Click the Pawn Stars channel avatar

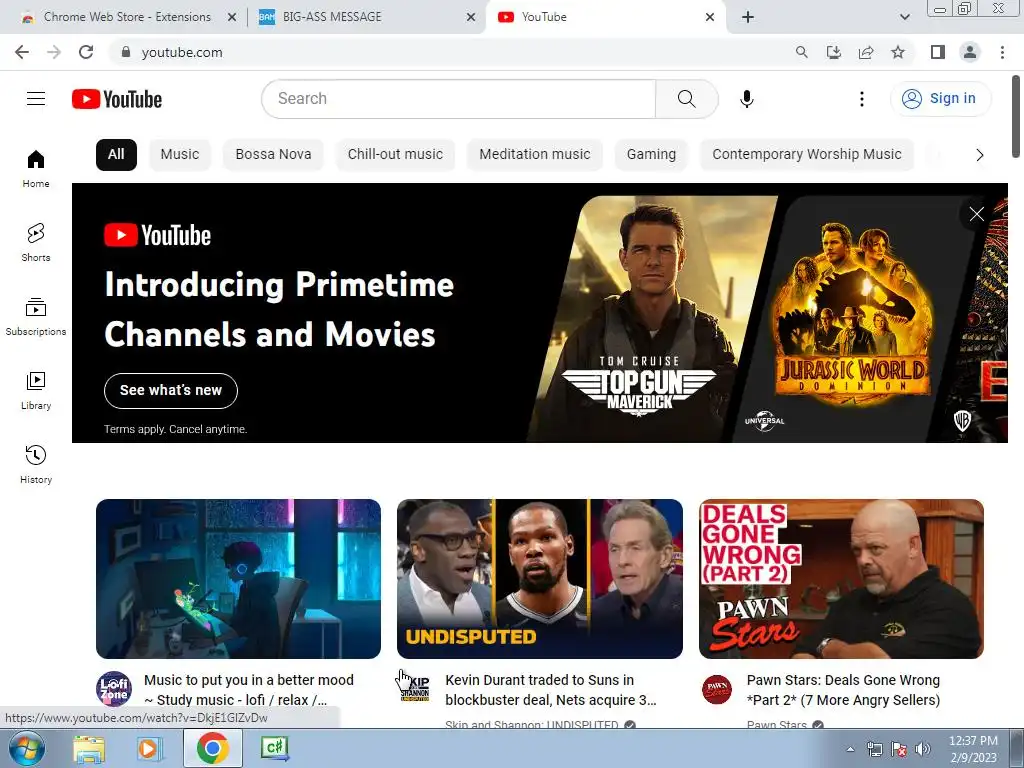pyautogui.click(x=717, y=689)
